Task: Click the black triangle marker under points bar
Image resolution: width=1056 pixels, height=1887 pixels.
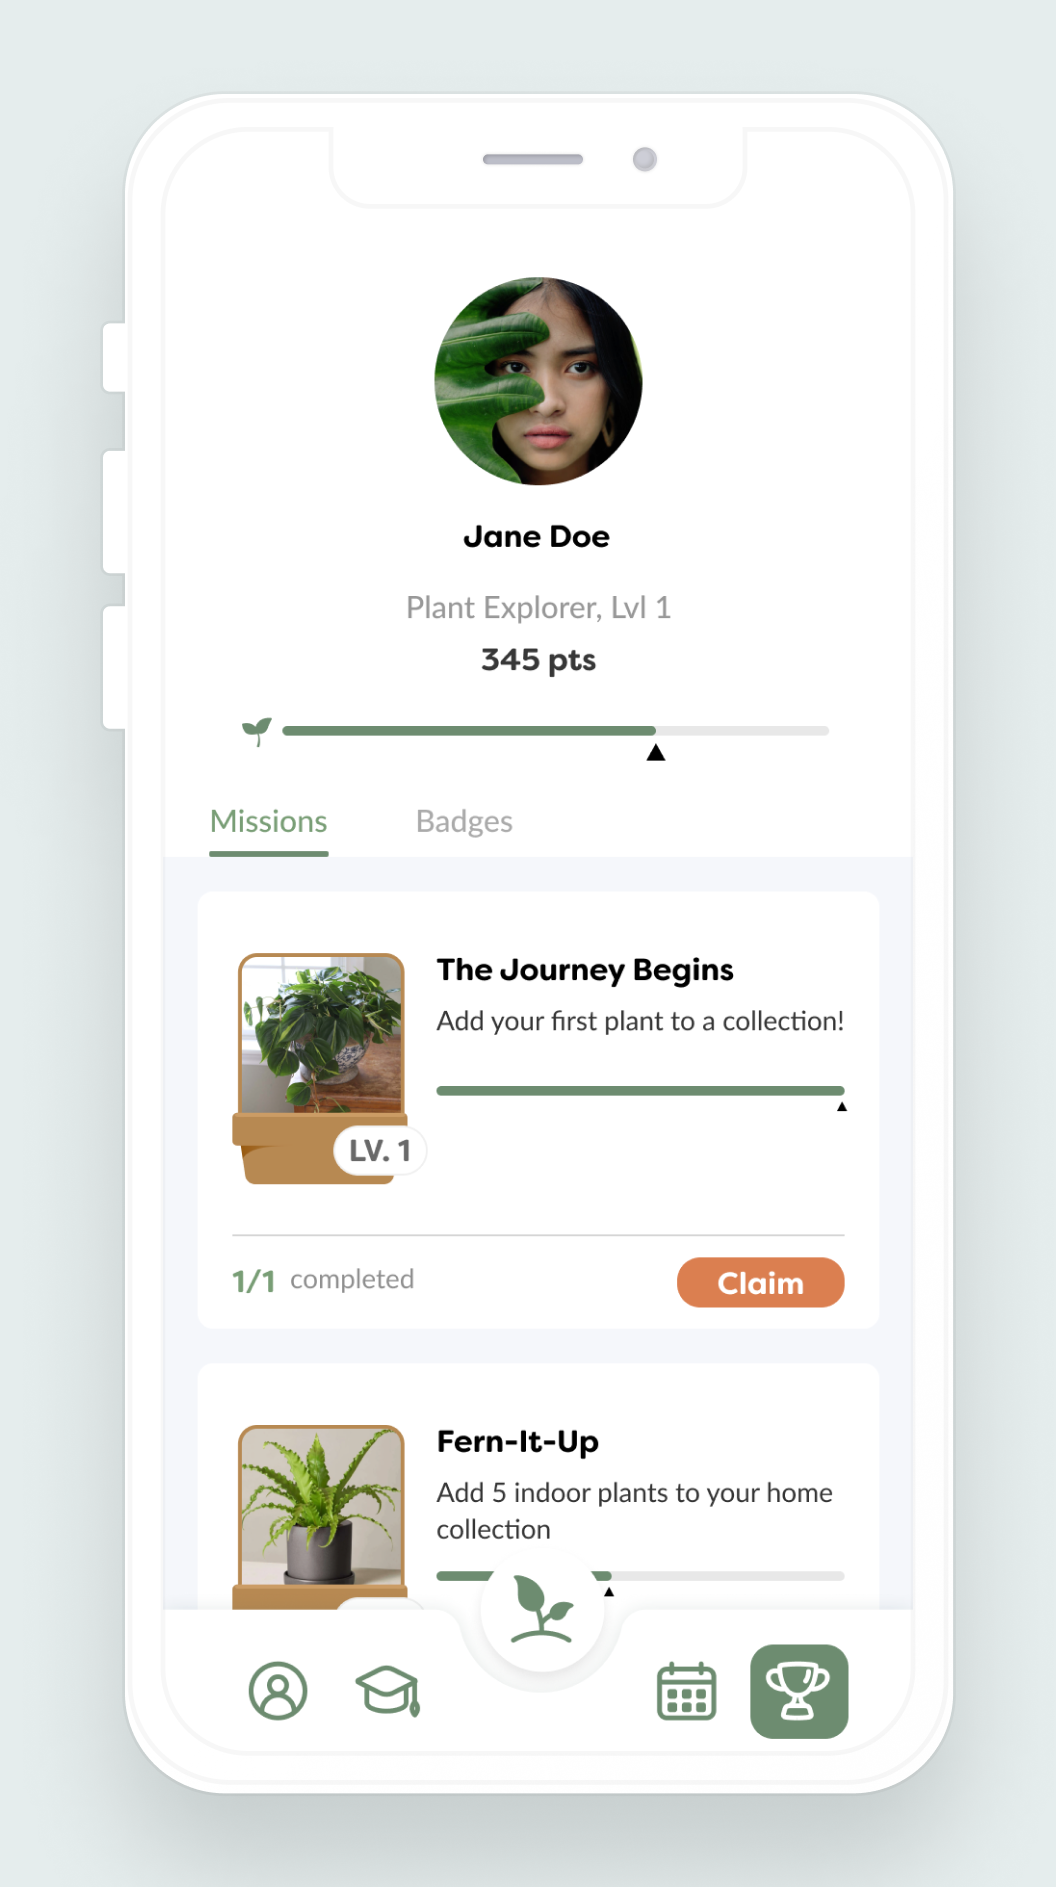Action: pos(656,753)
